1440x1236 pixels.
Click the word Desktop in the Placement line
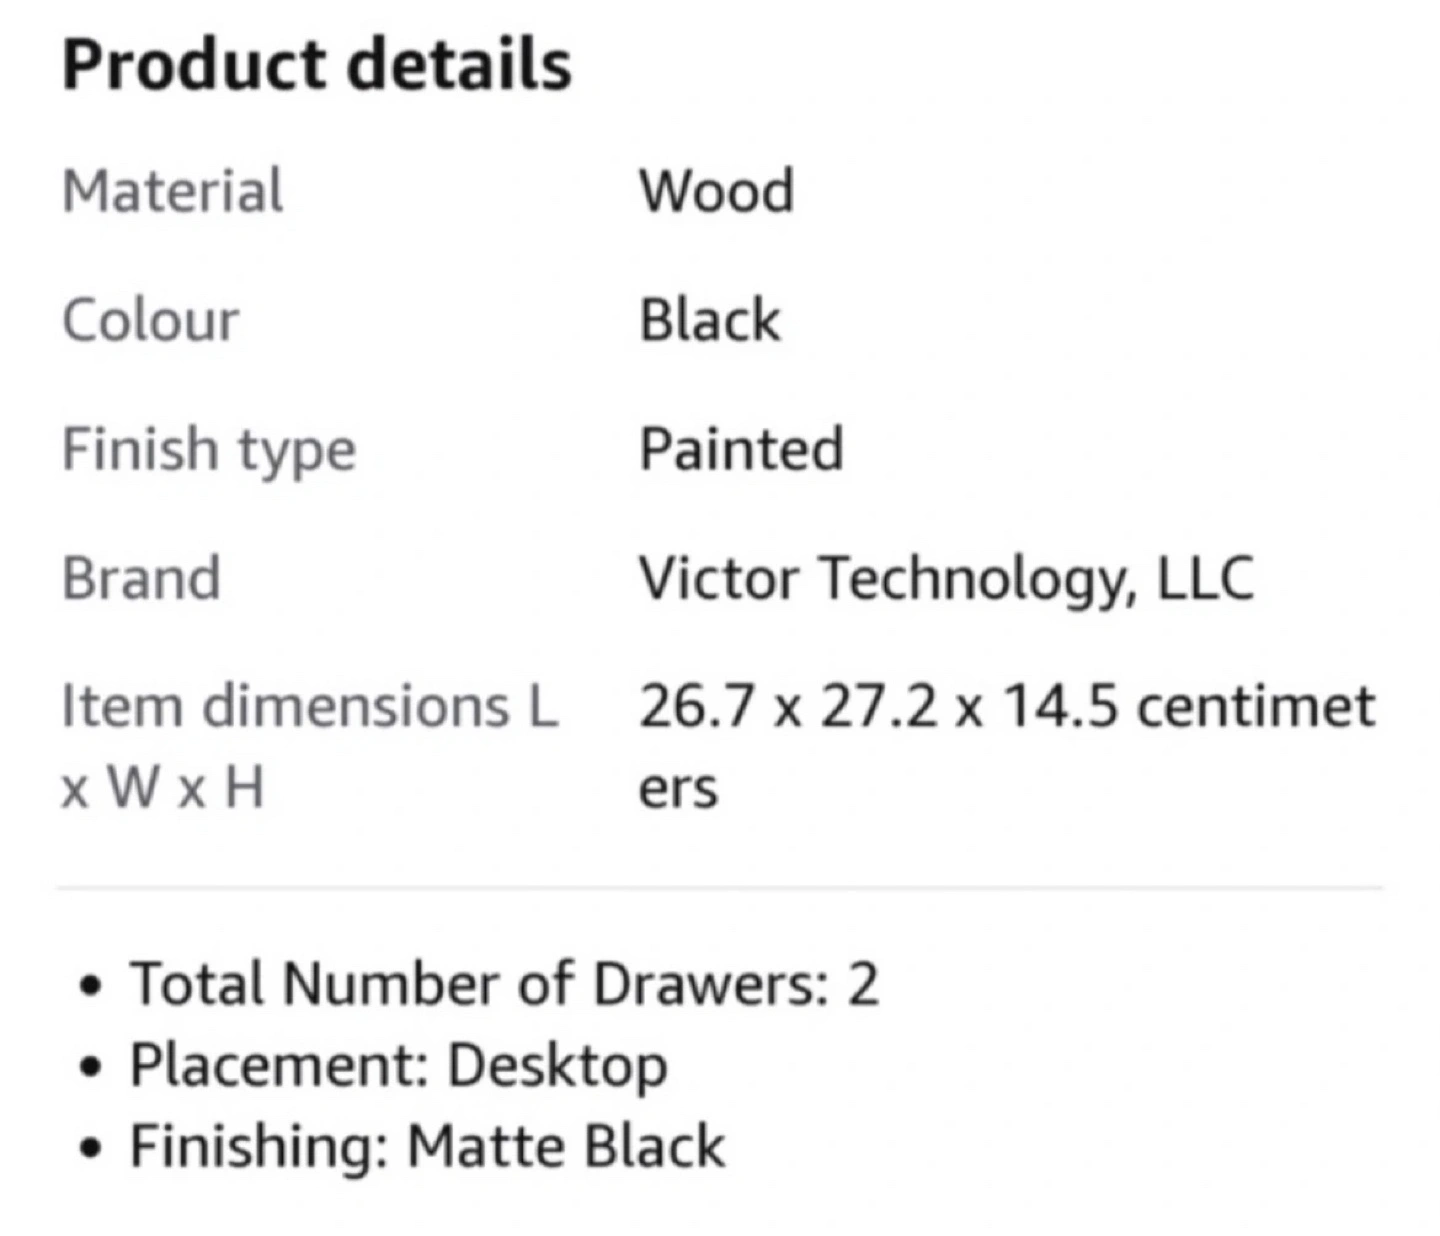coord(557,1066)
